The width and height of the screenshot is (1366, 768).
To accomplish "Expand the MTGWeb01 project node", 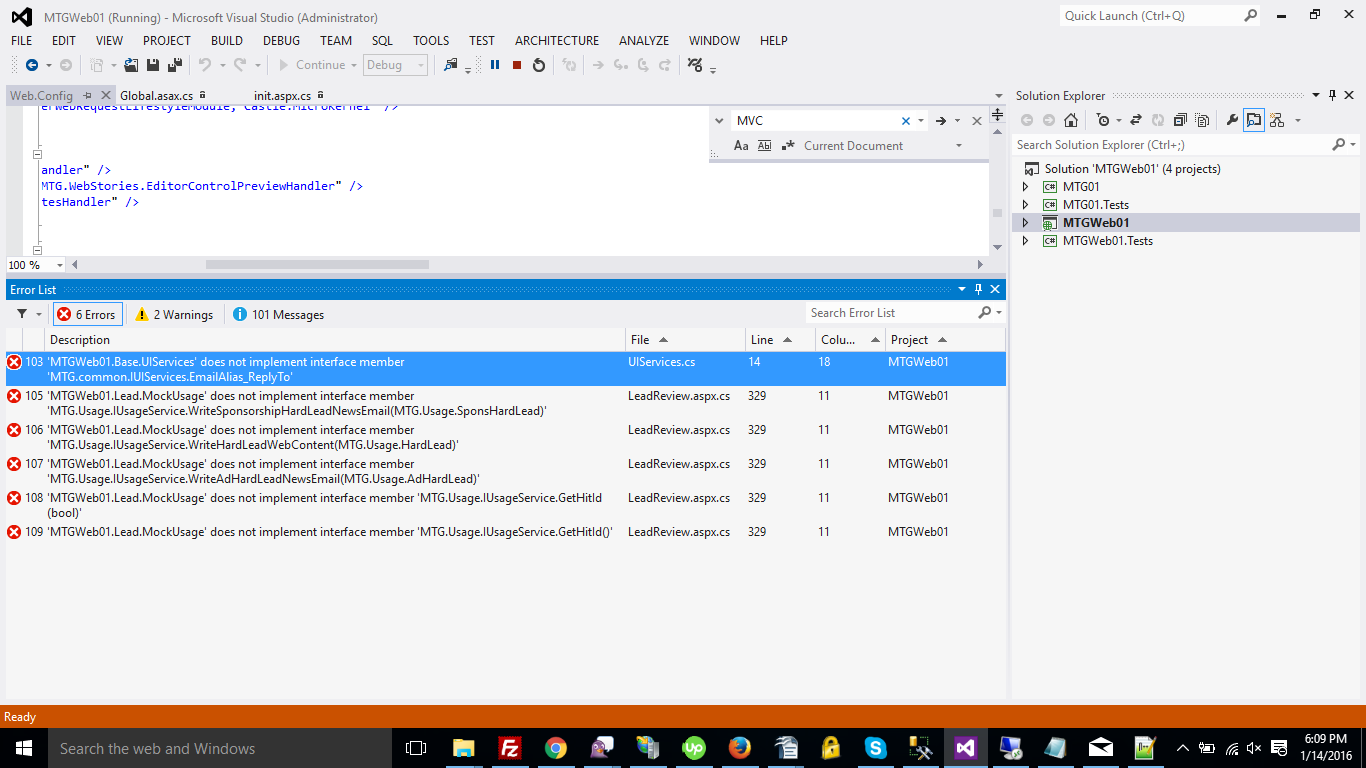I will pos(1025,223).
